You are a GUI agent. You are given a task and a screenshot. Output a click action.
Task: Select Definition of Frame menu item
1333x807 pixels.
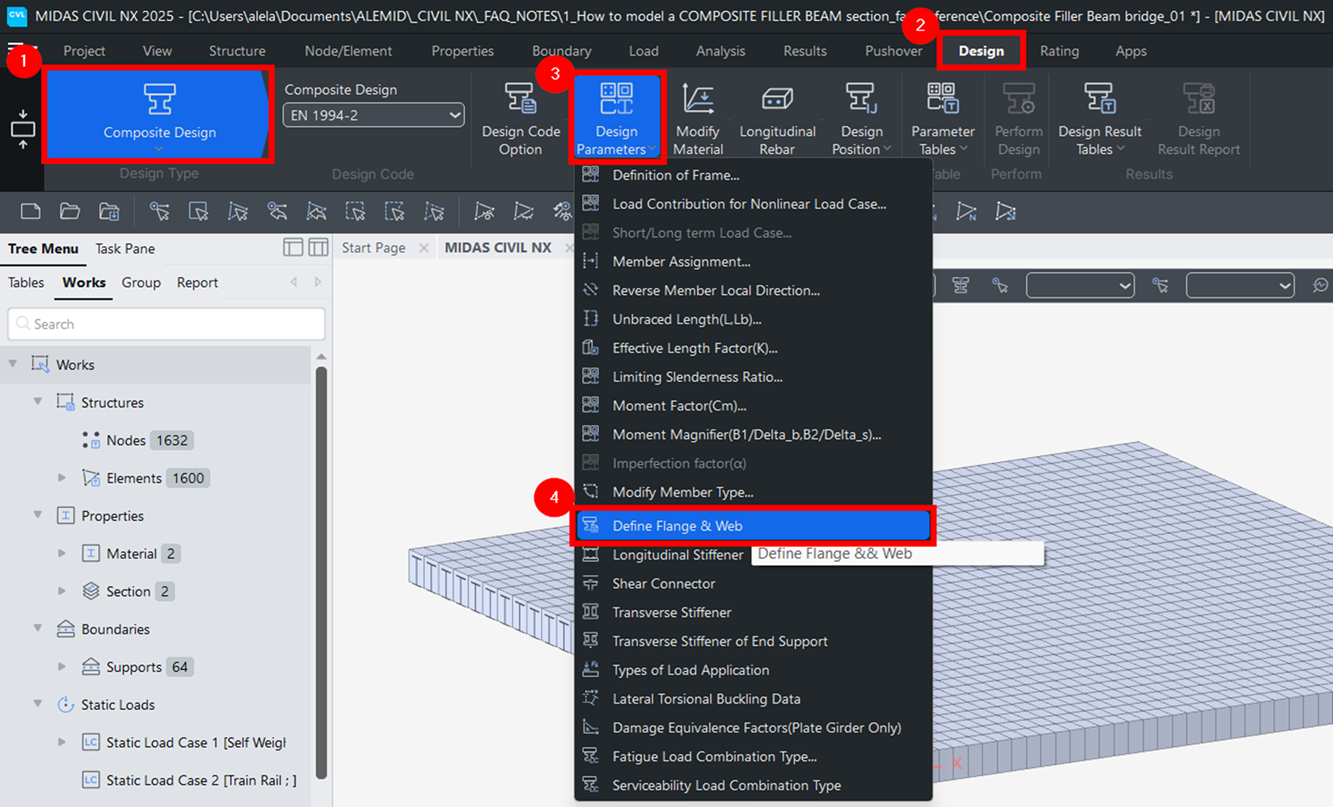tap(753, 175)
